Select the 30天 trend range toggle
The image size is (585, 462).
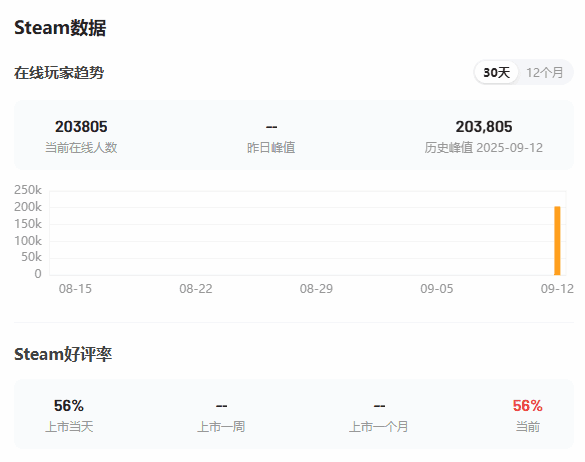[496, 72]
